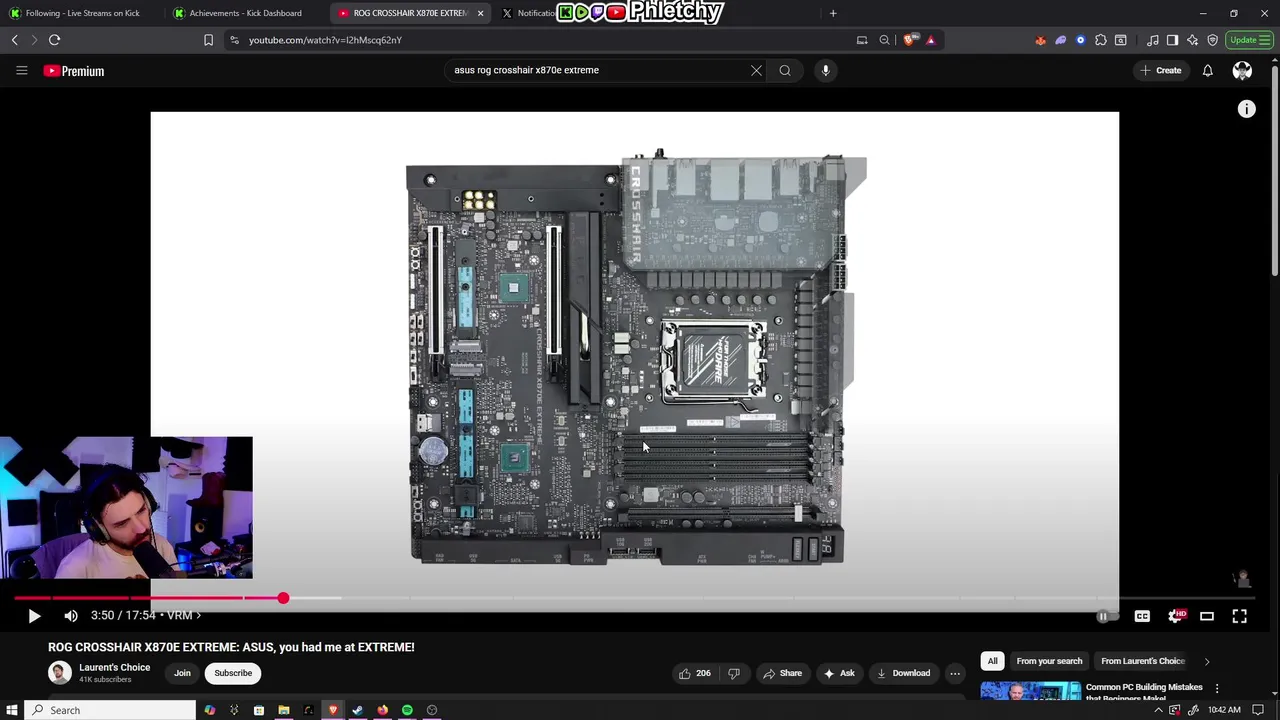
Task: Open YouTube guide hamburger menu
Action: (x=21, y=70)
